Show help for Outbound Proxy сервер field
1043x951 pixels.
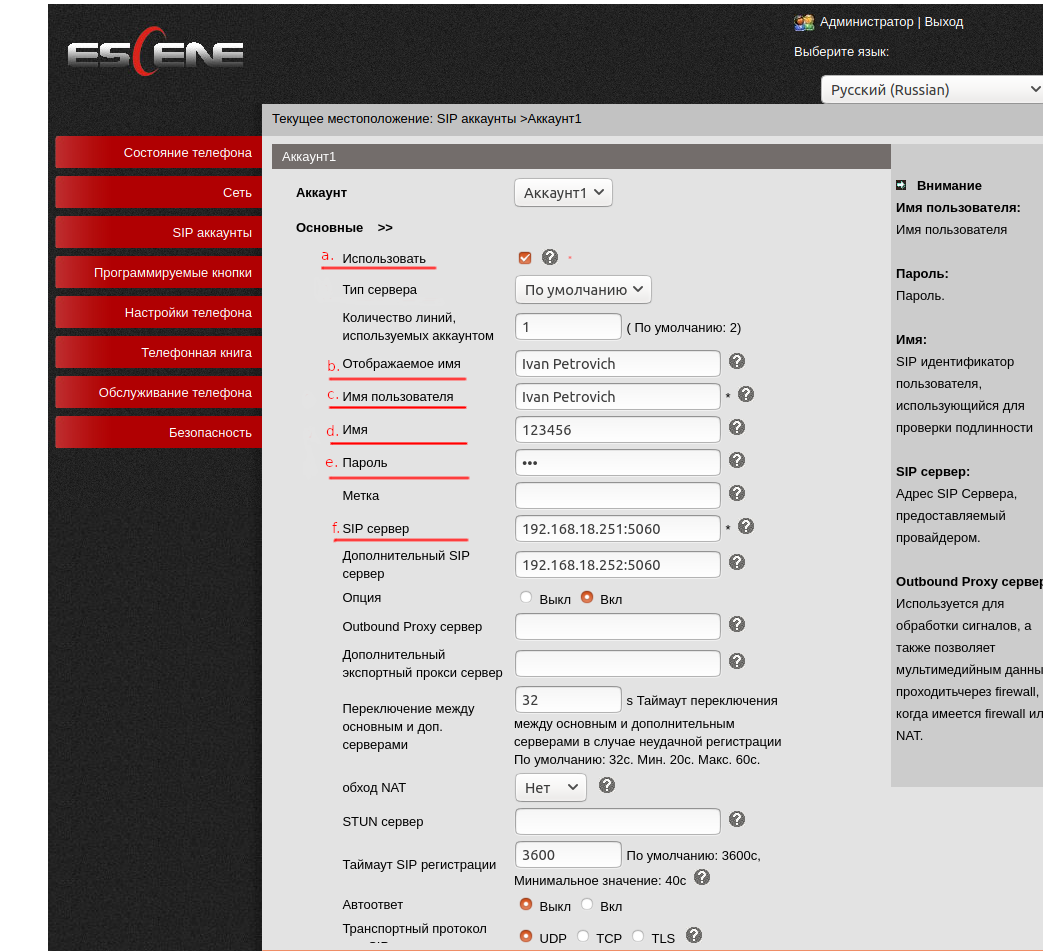[736, 624]
